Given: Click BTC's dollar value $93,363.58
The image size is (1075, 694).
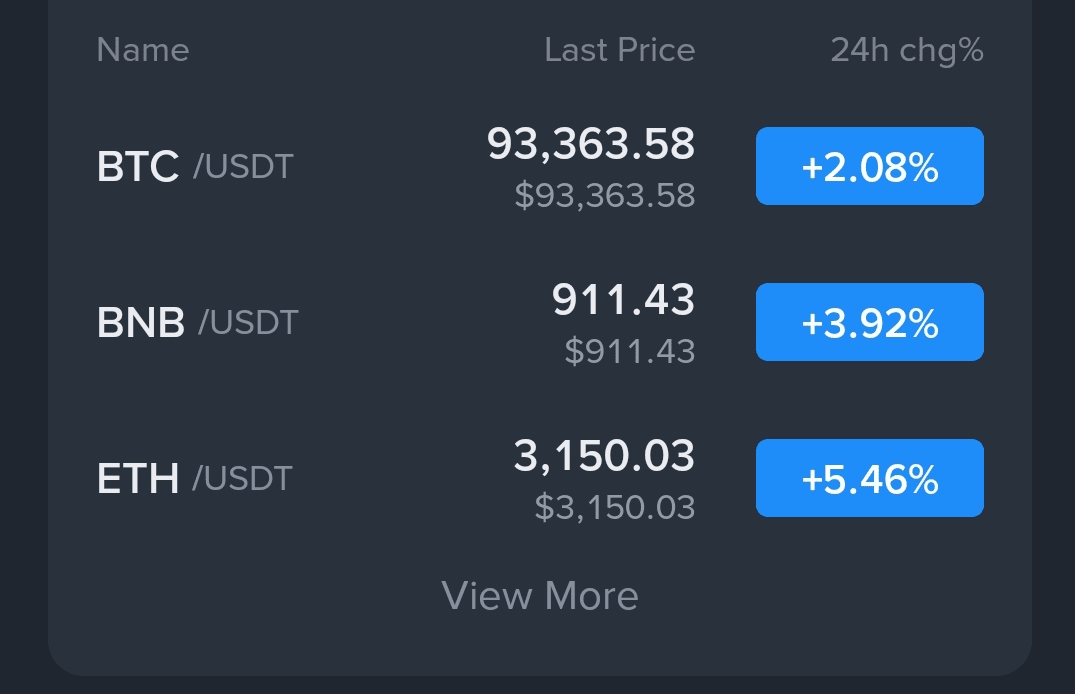Looking at the screenshot, I should pyautogui.click(x=604, y=195).
